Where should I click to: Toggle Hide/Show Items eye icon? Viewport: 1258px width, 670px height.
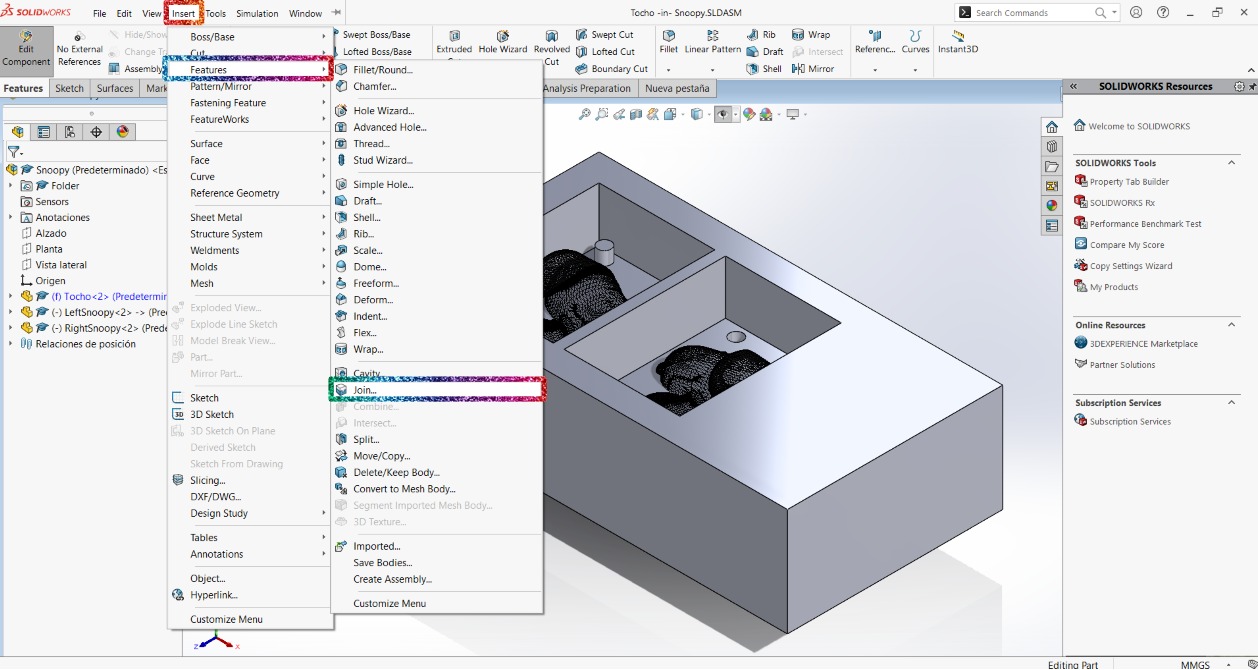pos(724,114)
